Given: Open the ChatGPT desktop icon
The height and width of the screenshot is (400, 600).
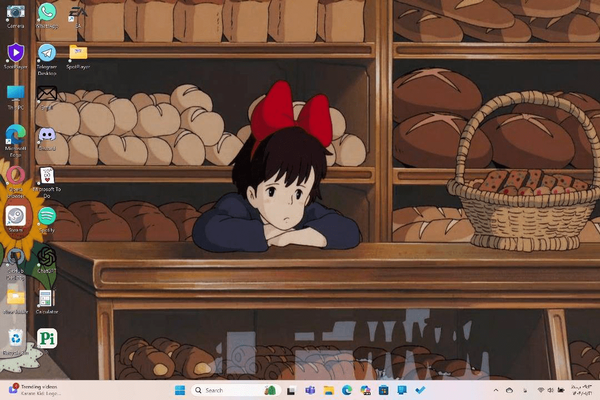Looking at the screenshot, I should click(47, 260).
